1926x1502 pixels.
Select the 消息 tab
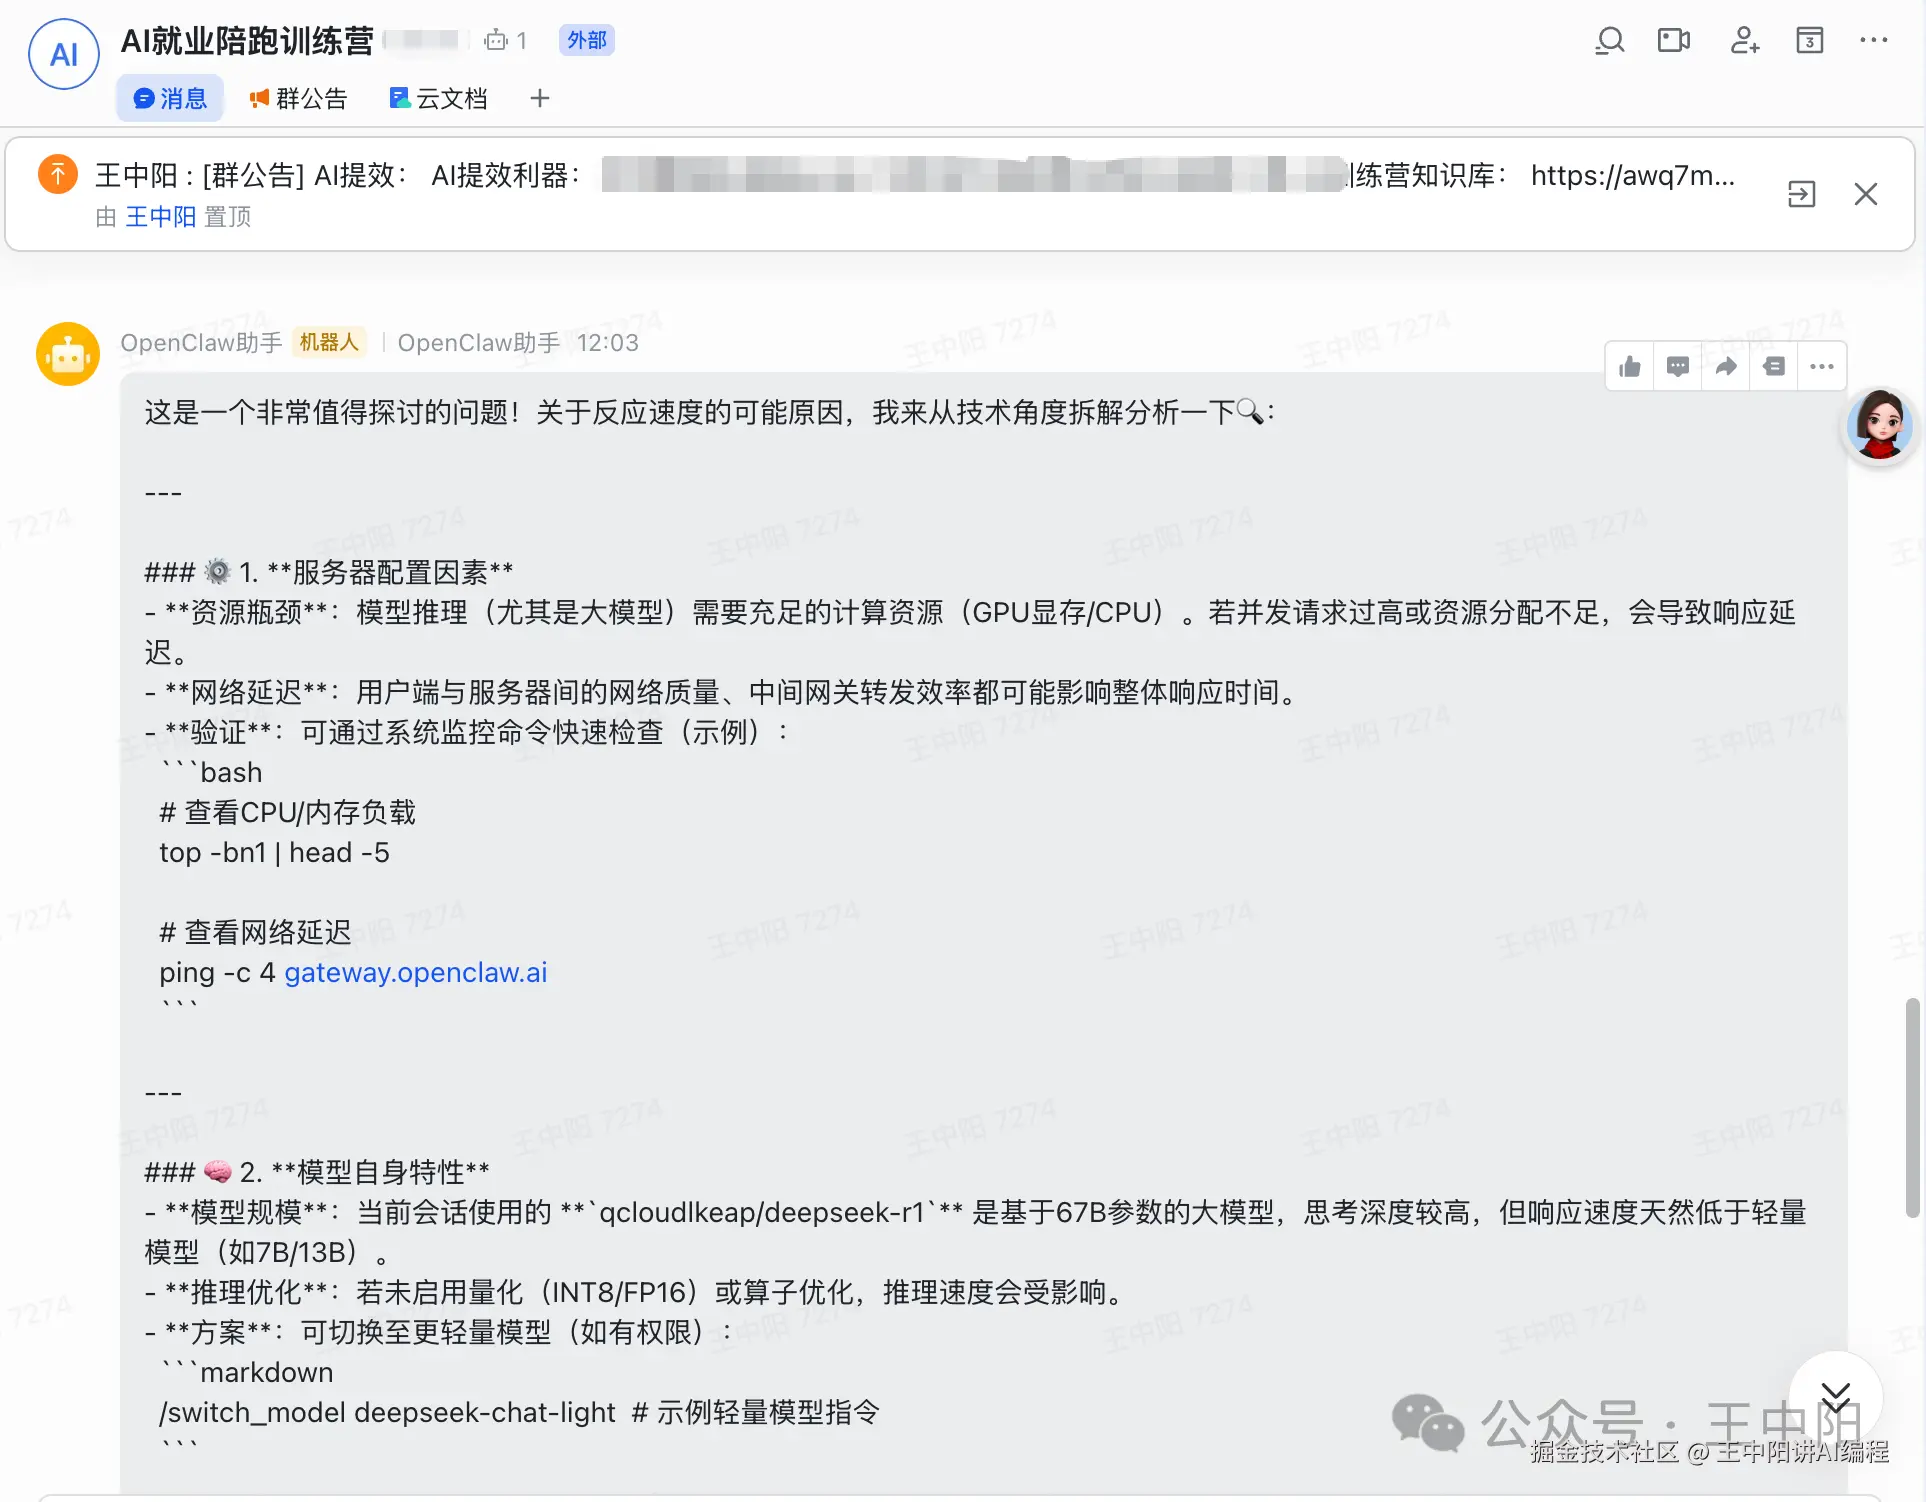point(170,98)
